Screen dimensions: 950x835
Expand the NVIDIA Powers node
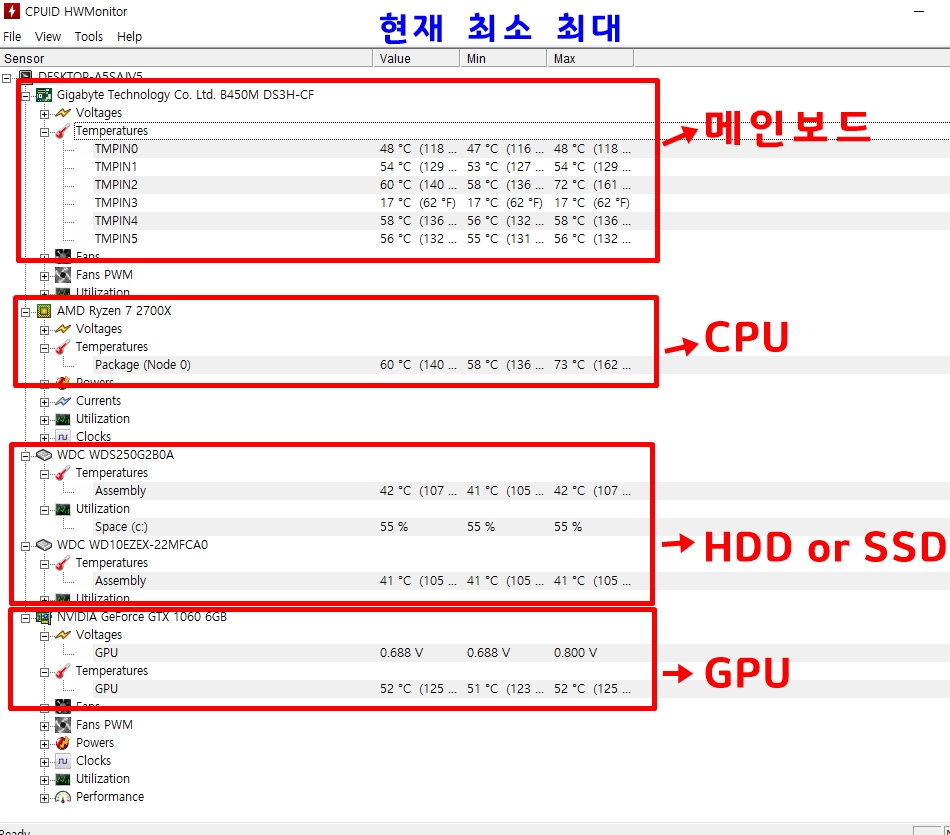[44, 745]
